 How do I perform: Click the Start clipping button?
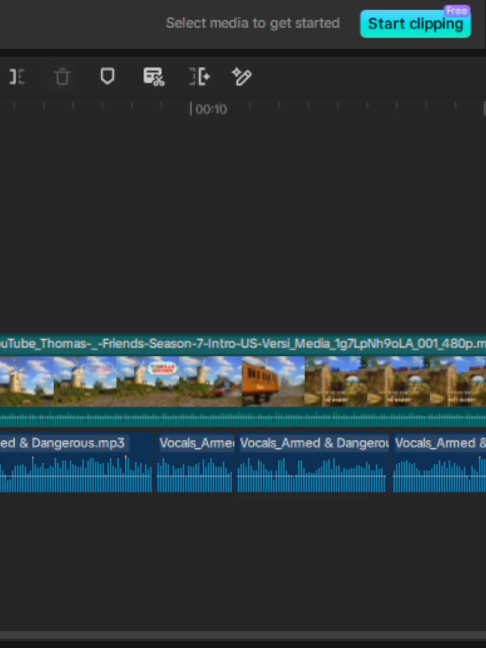point(415,24)
